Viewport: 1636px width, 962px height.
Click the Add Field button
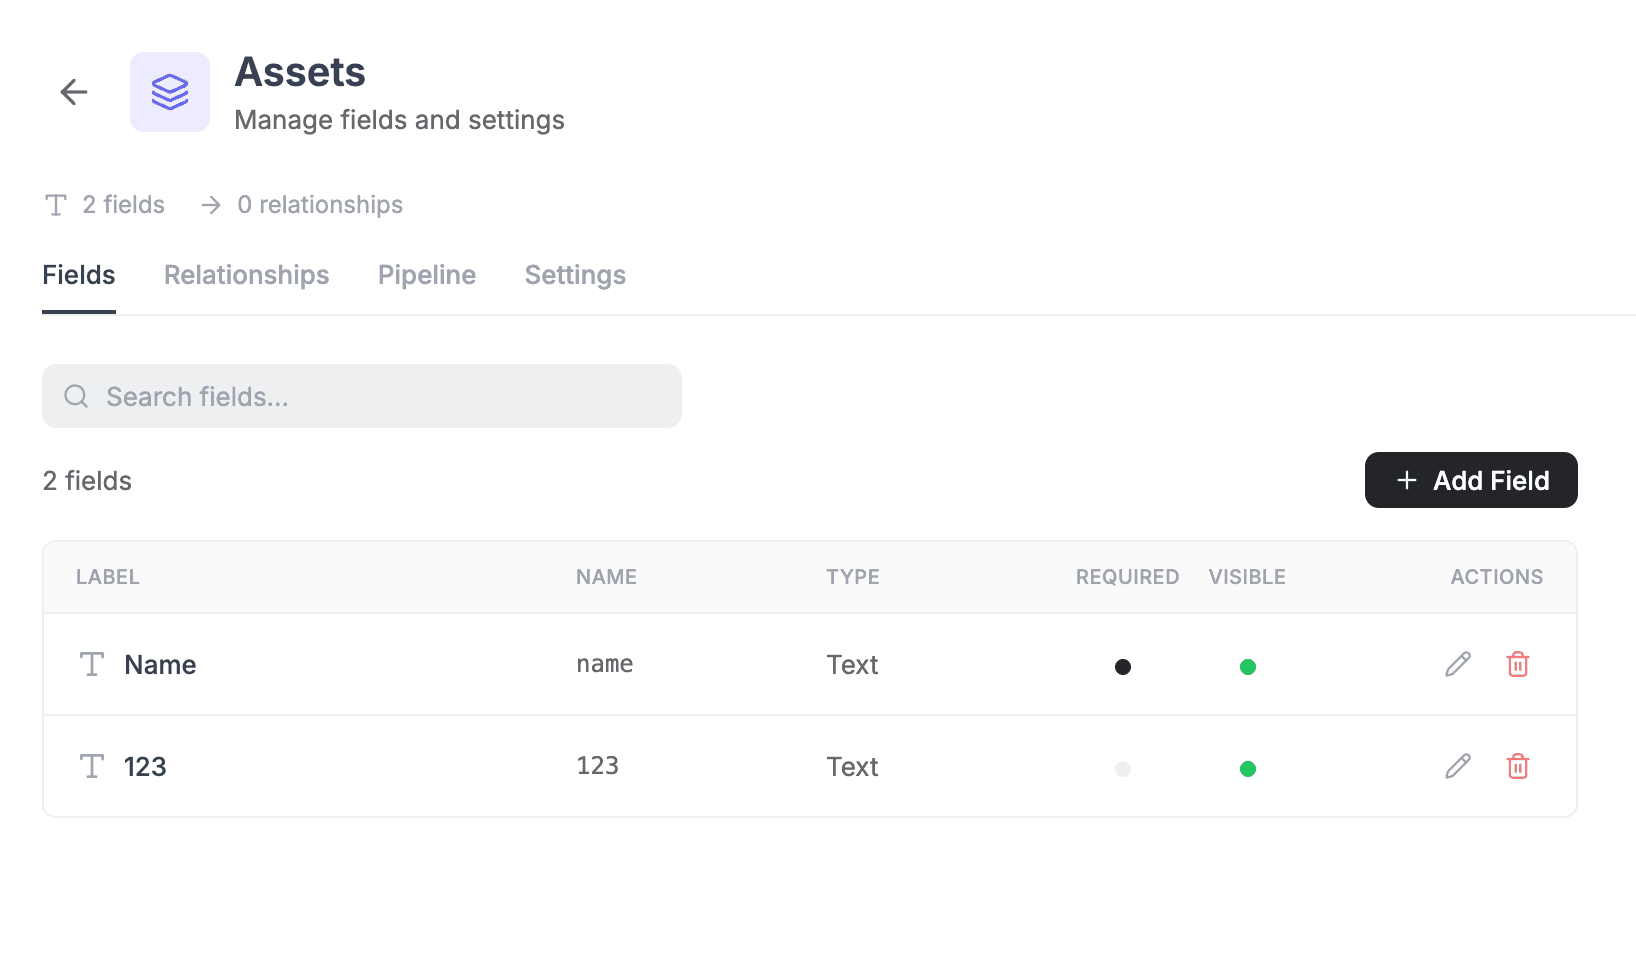(1470, 480)
